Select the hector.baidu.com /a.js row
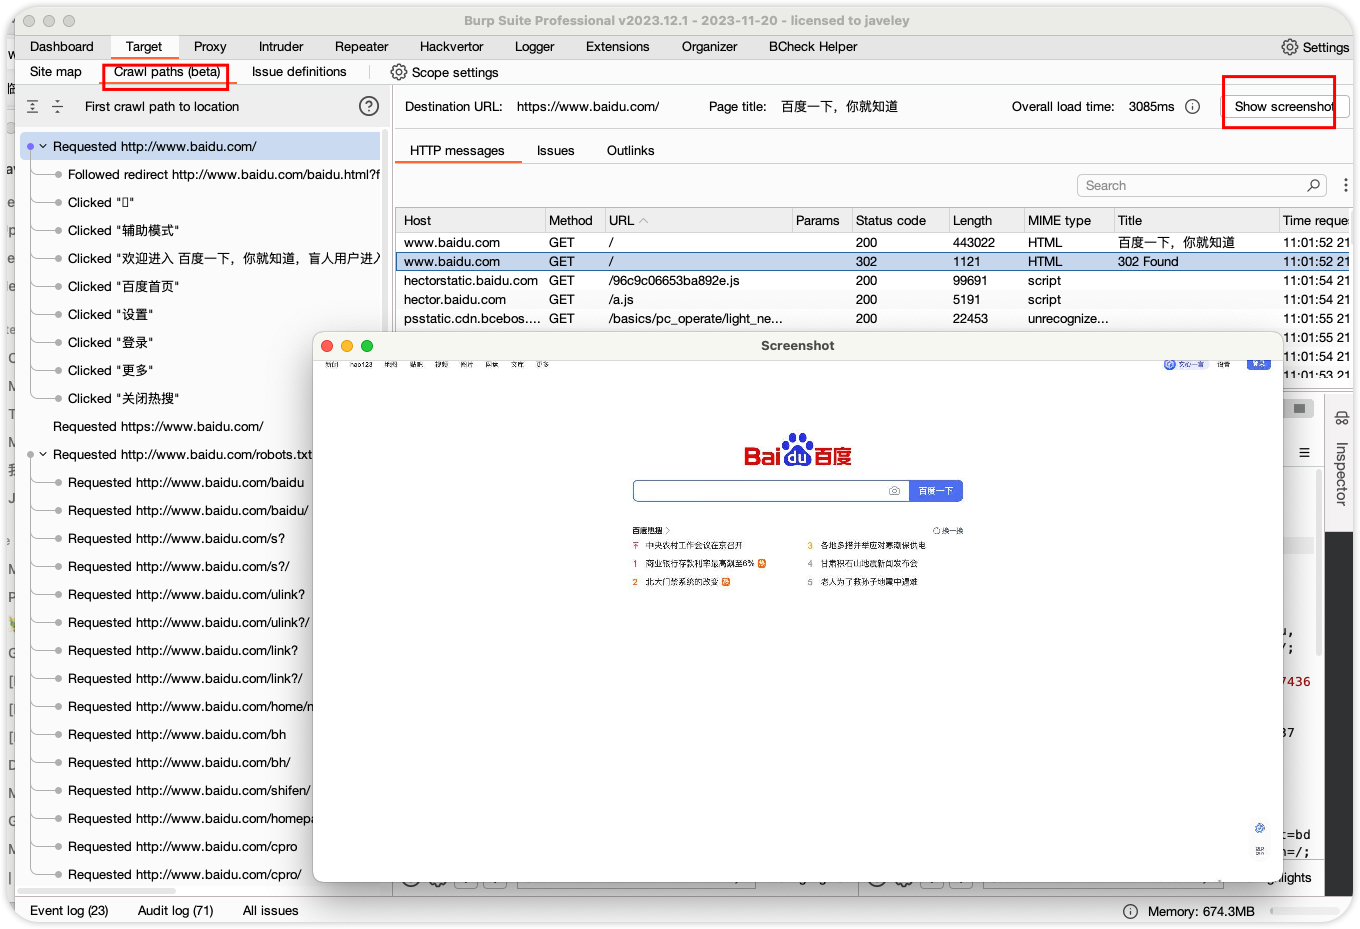The width and height of the screenshot is (1360, 929). pyautogui.click(x=873, y=300)
